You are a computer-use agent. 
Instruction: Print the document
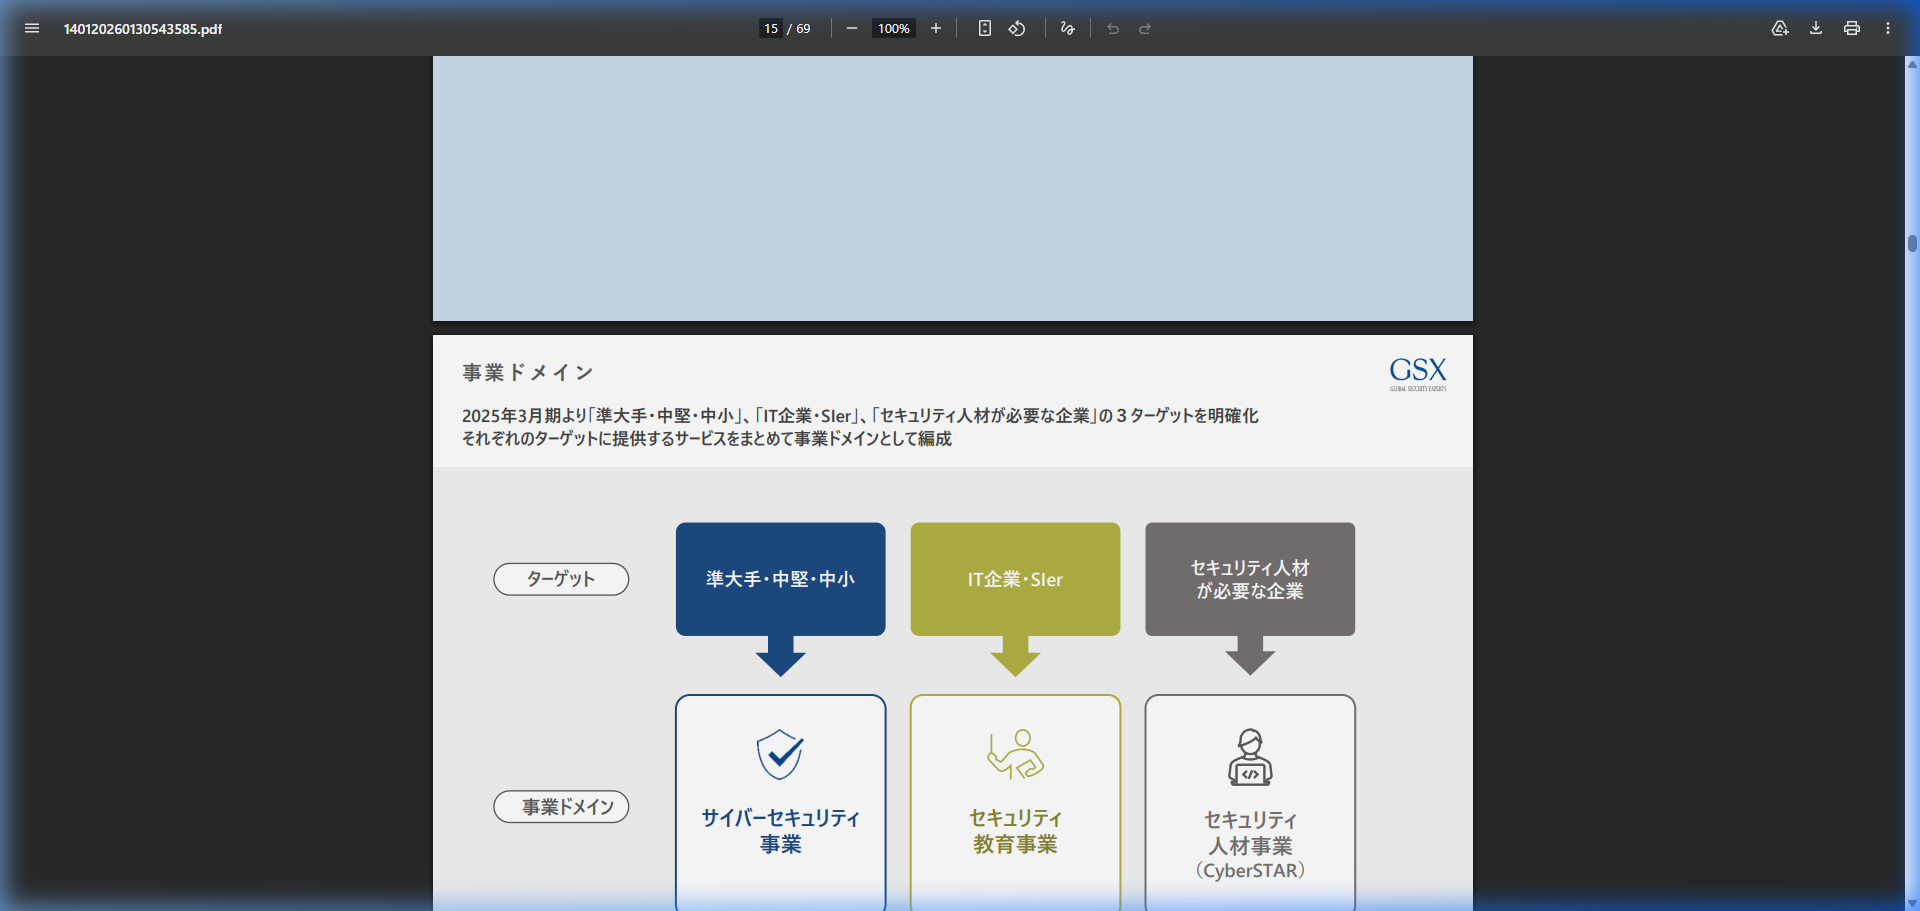tap(1851, 28)
